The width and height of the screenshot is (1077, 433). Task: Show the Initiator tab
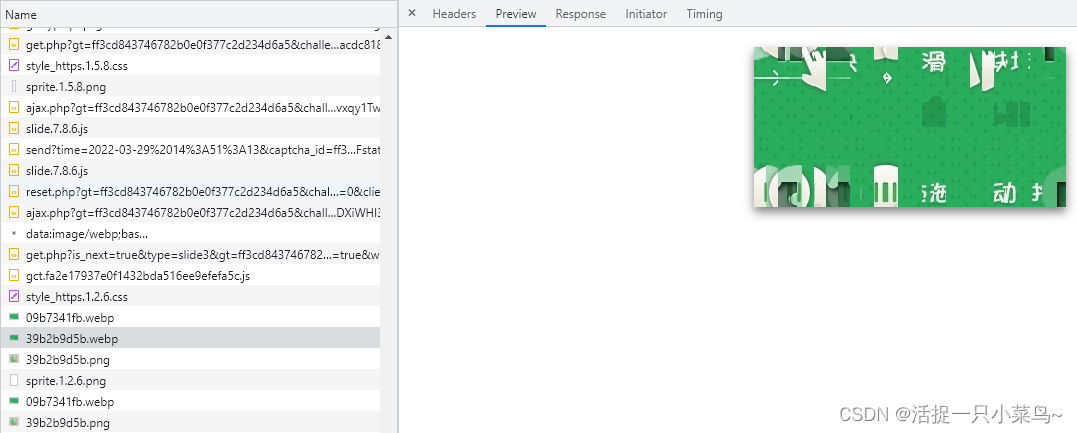[x=646, y=14]
